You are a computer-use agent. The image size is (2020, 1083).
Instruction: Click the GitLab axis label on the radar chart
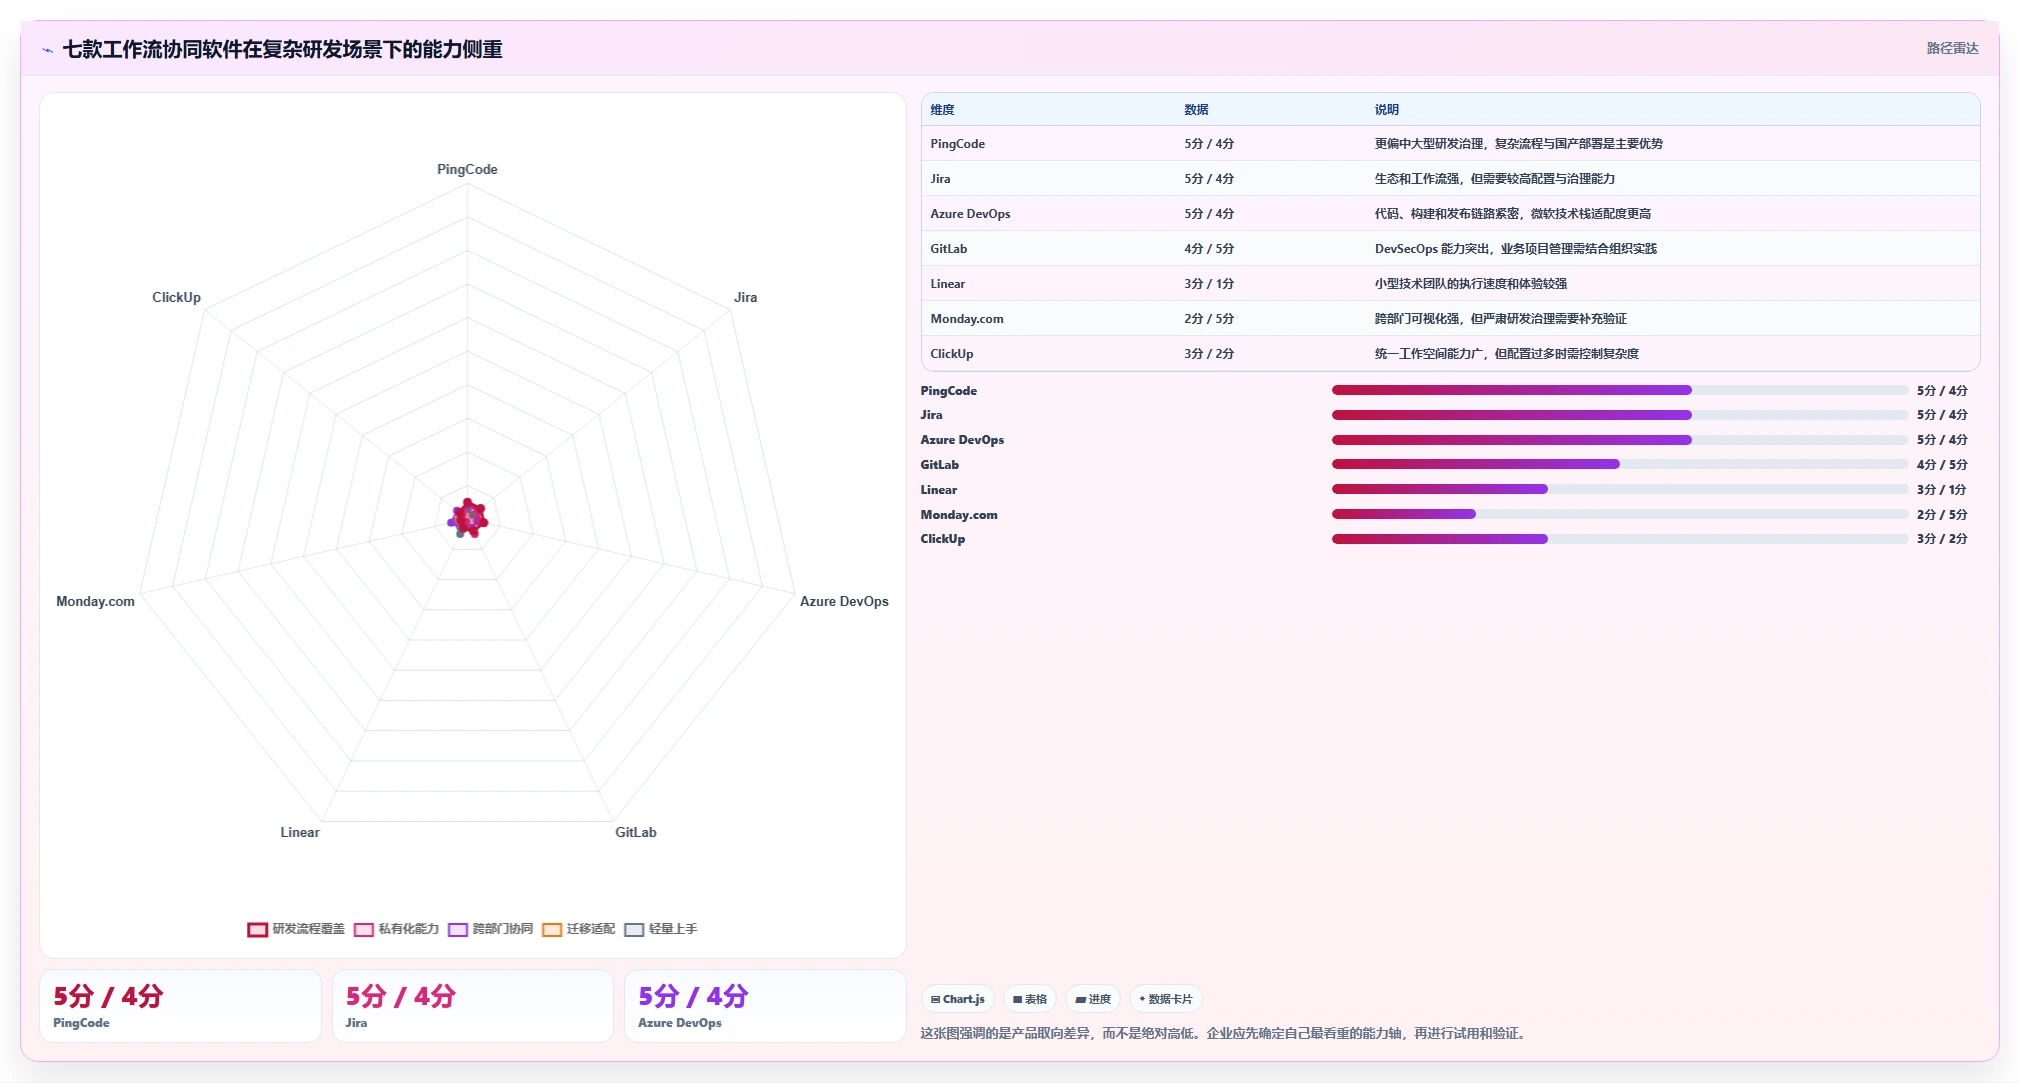click(x=636, y=832)
